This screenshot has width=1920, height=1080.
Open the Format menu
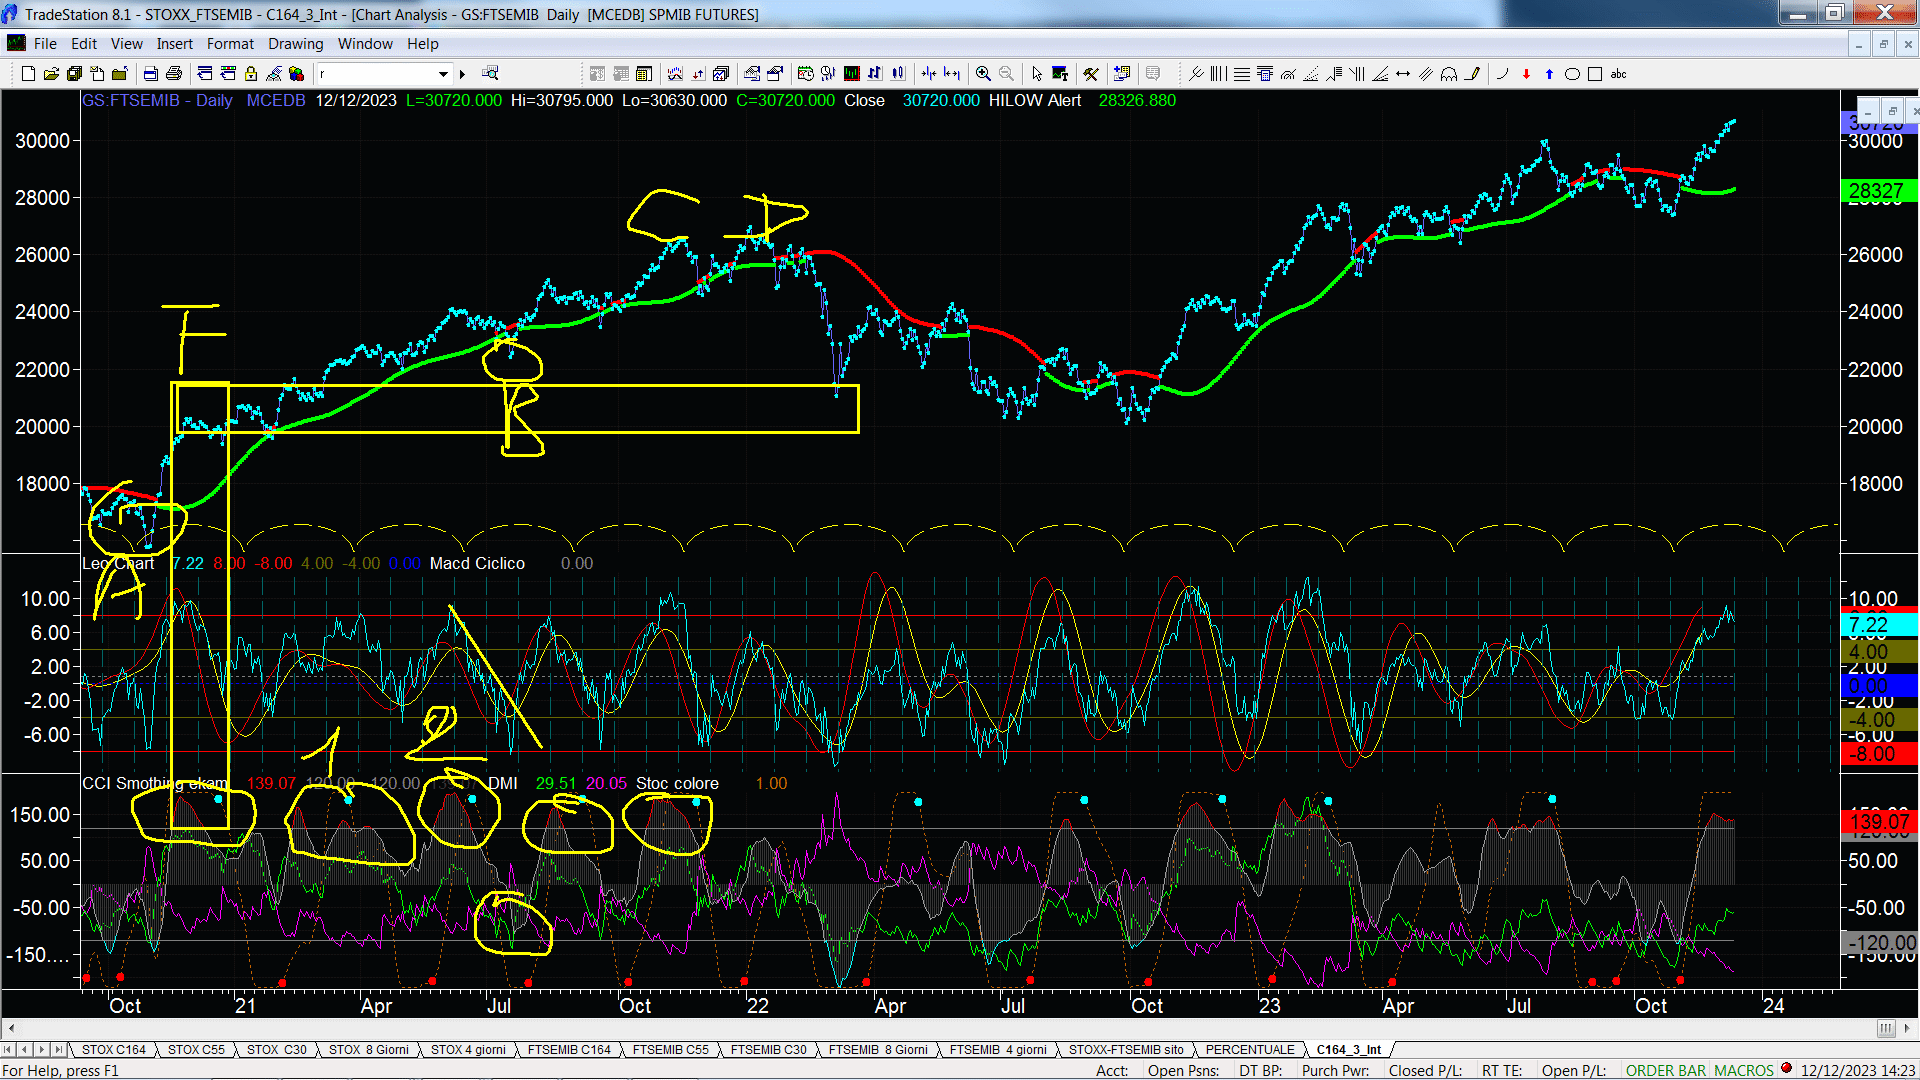(x=230, y=44)
